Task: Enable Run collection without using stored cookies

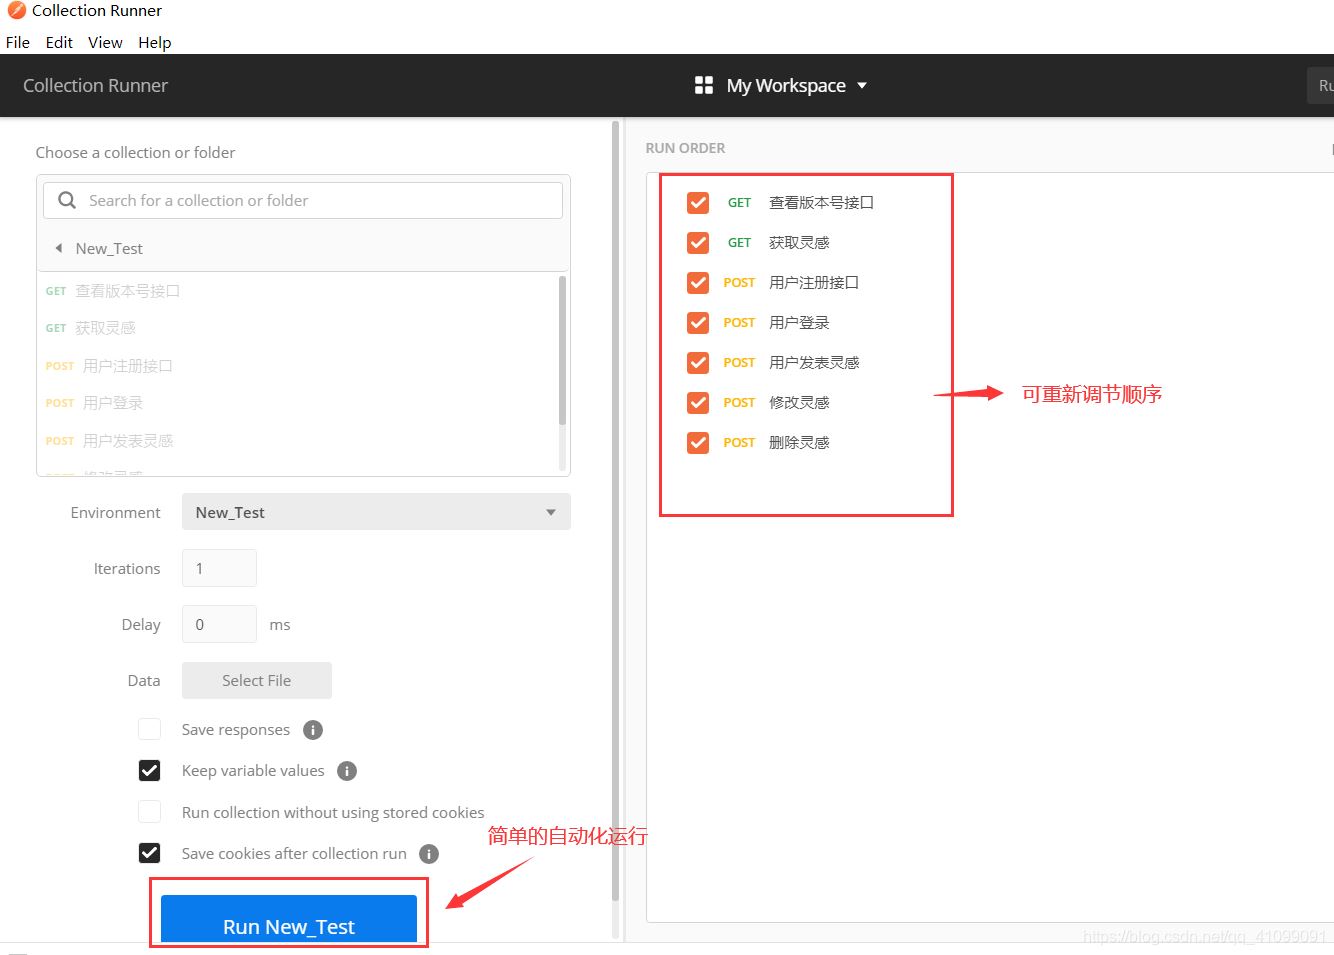Action: coord(149,812)
